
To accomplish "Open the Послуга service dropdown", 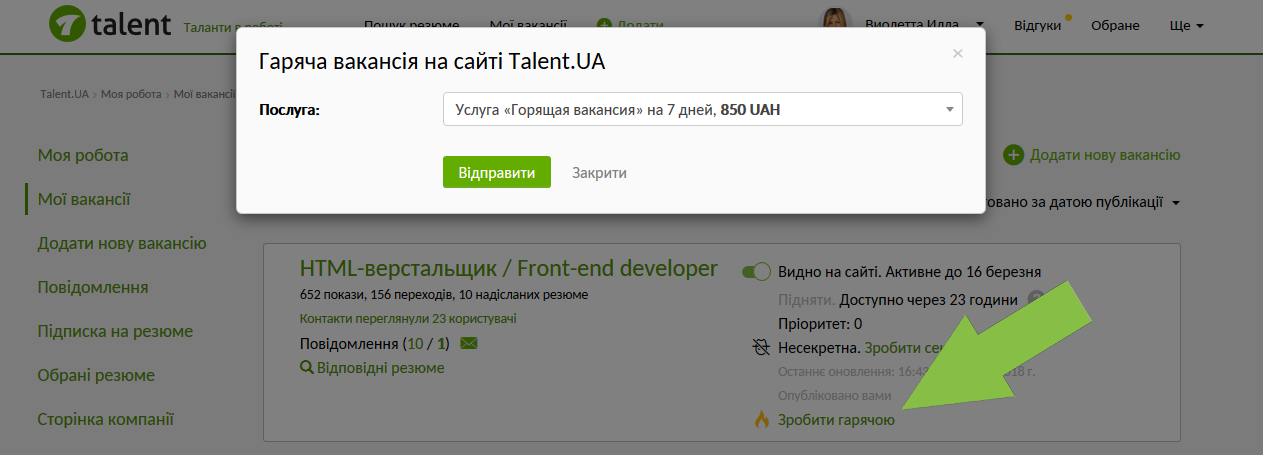I will [x=702, y=110].
